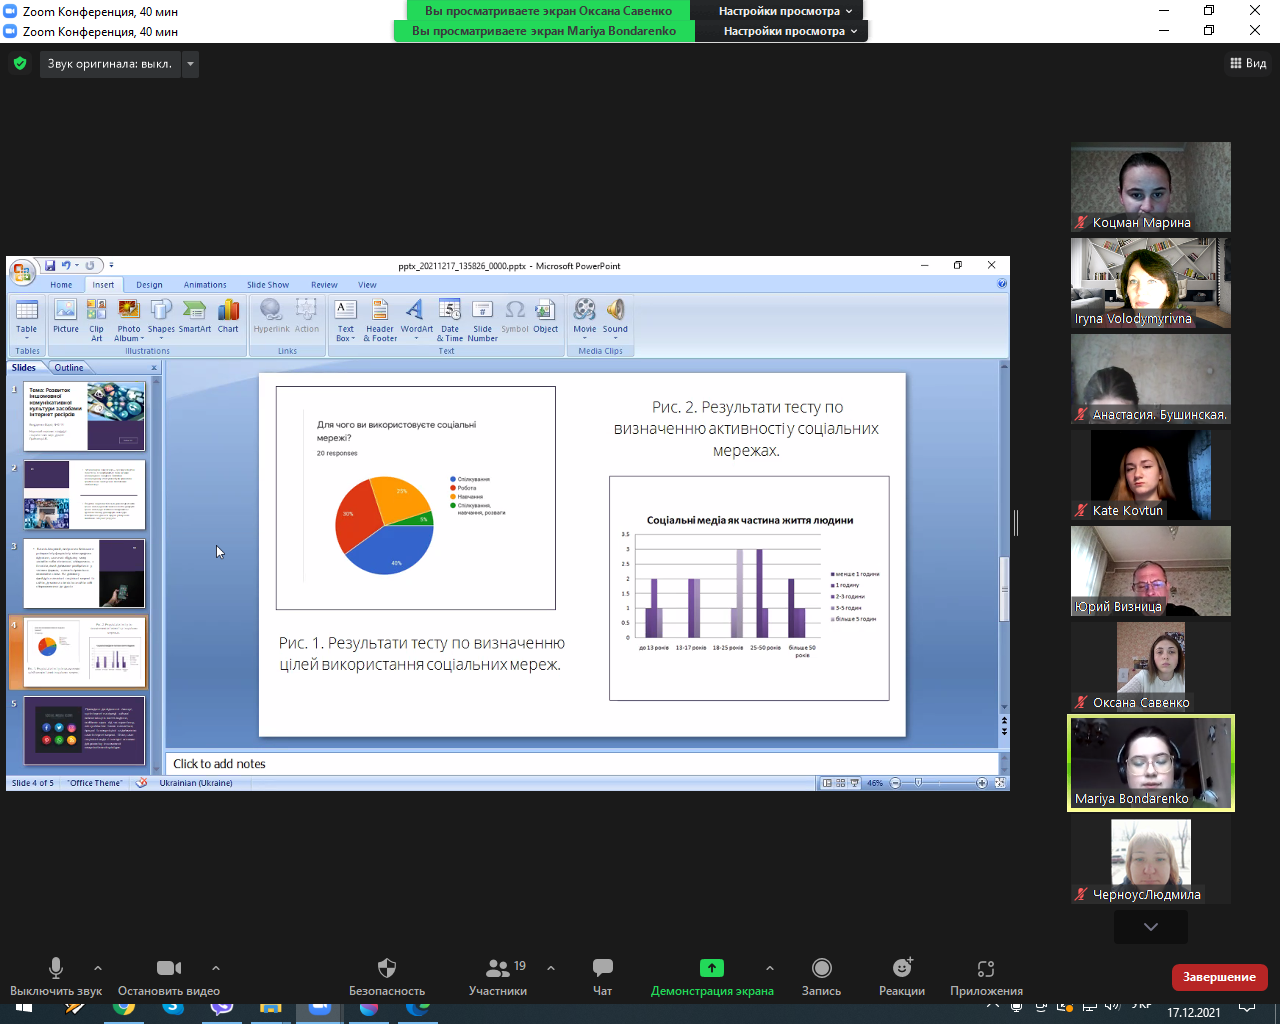
Task: Expand participants options arrow
Action: click(x=550, y=968)
